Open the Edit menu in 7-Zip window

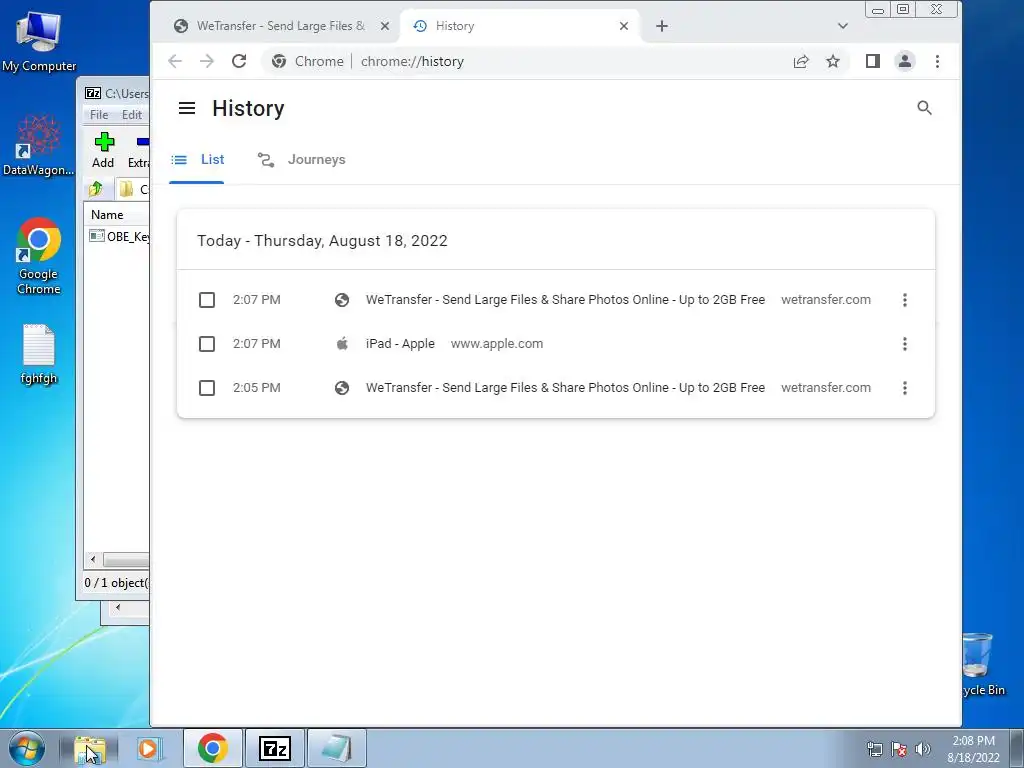(x=131, y=115)
